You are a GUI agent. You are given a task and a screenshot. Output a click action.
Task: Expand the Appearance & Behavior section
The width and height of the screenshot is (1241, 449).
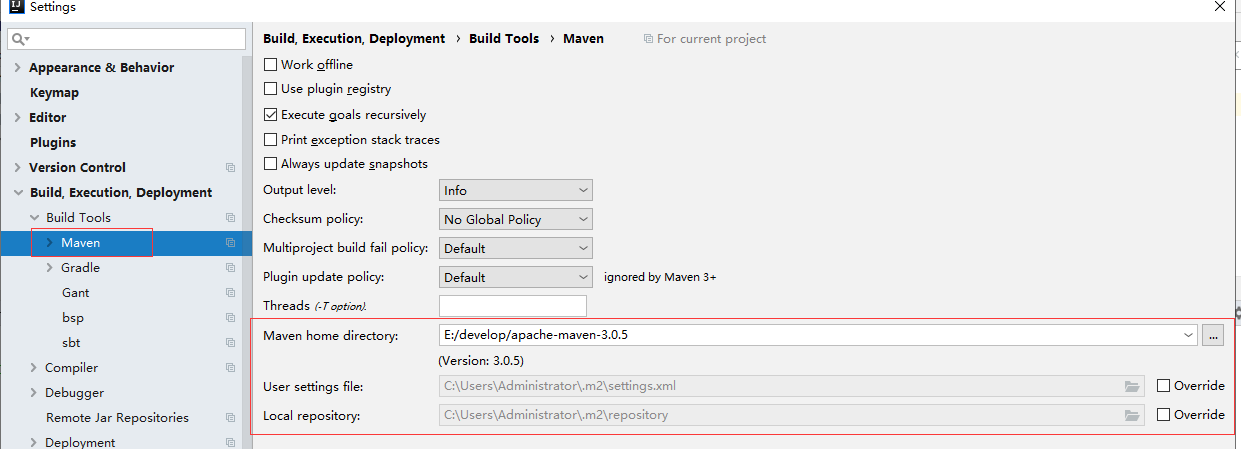pyautogui.click(x=17, y=68)
